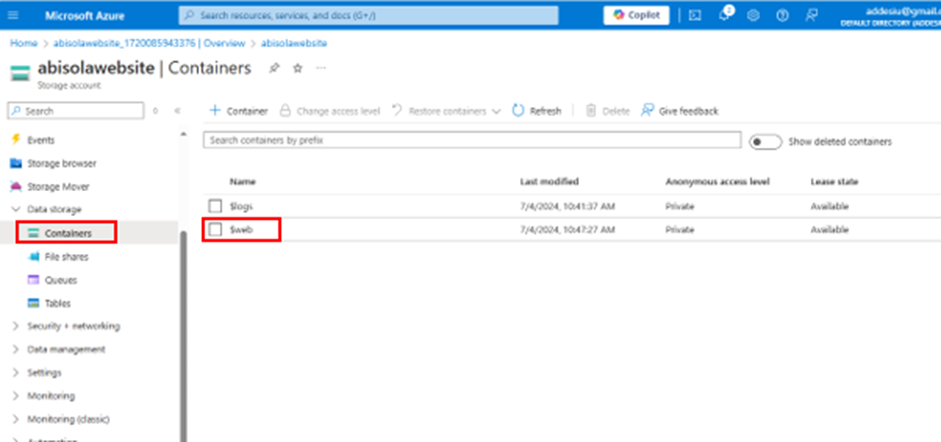
Task: Open the Help question mark icon
Action: [782, 16]
